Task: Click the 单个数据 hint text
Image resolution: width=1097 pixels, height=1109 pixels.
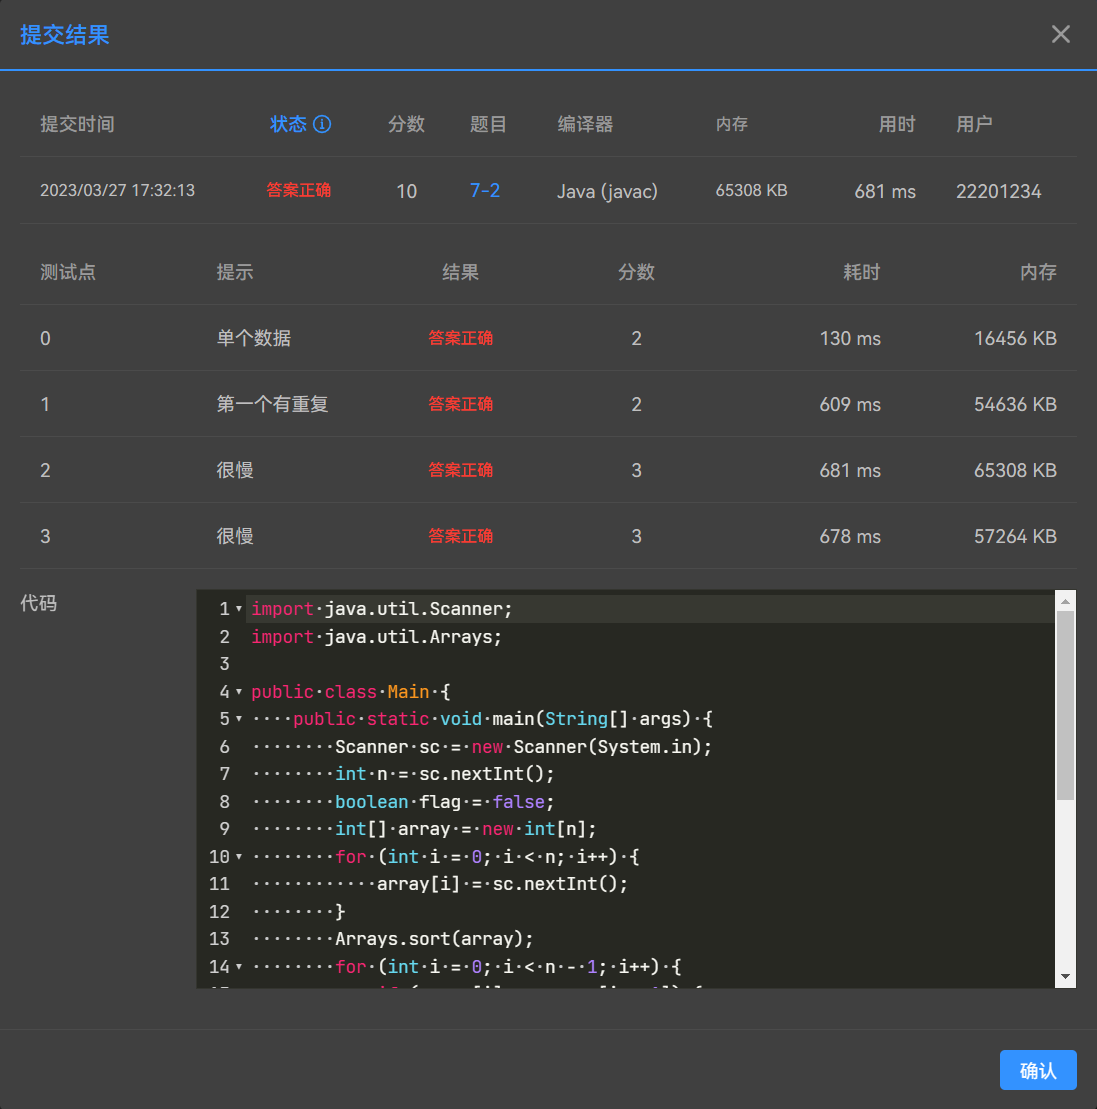Action: point(254,338)
